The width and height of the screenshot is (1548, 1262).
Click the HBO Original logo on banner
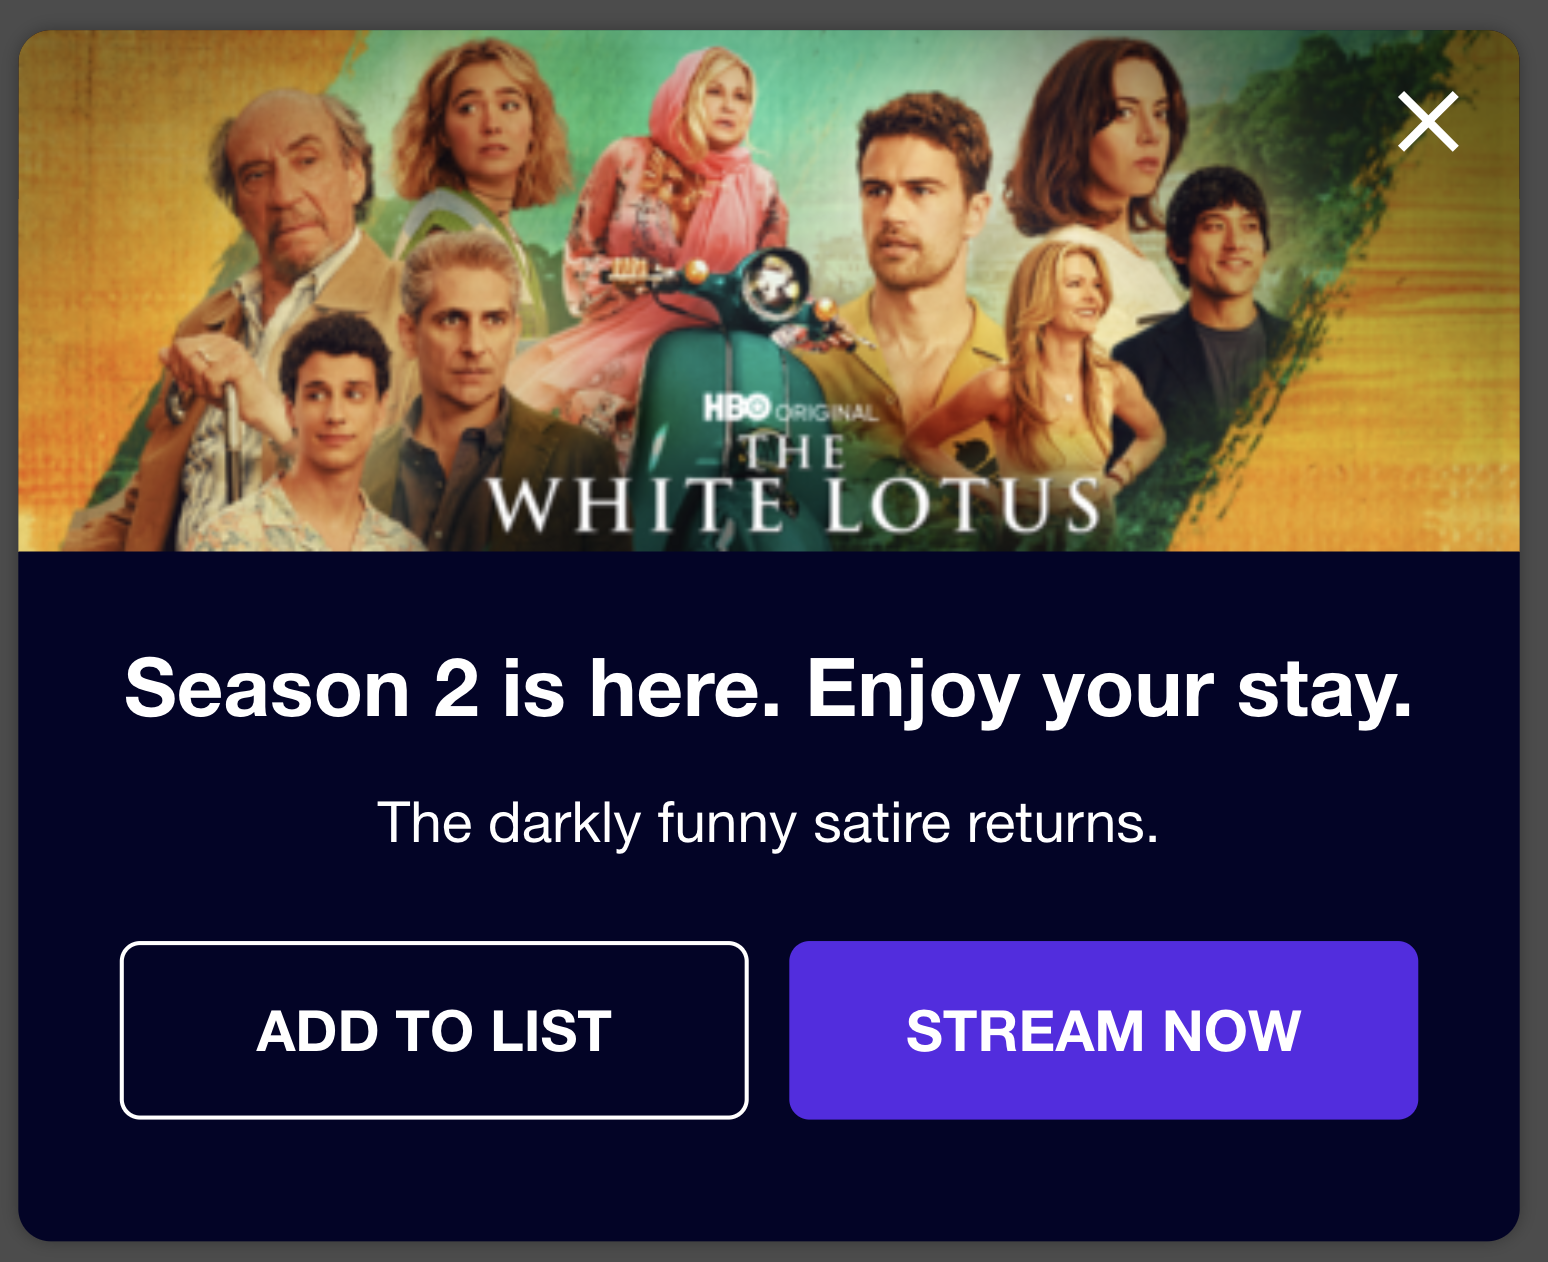(x=790, y=409)
